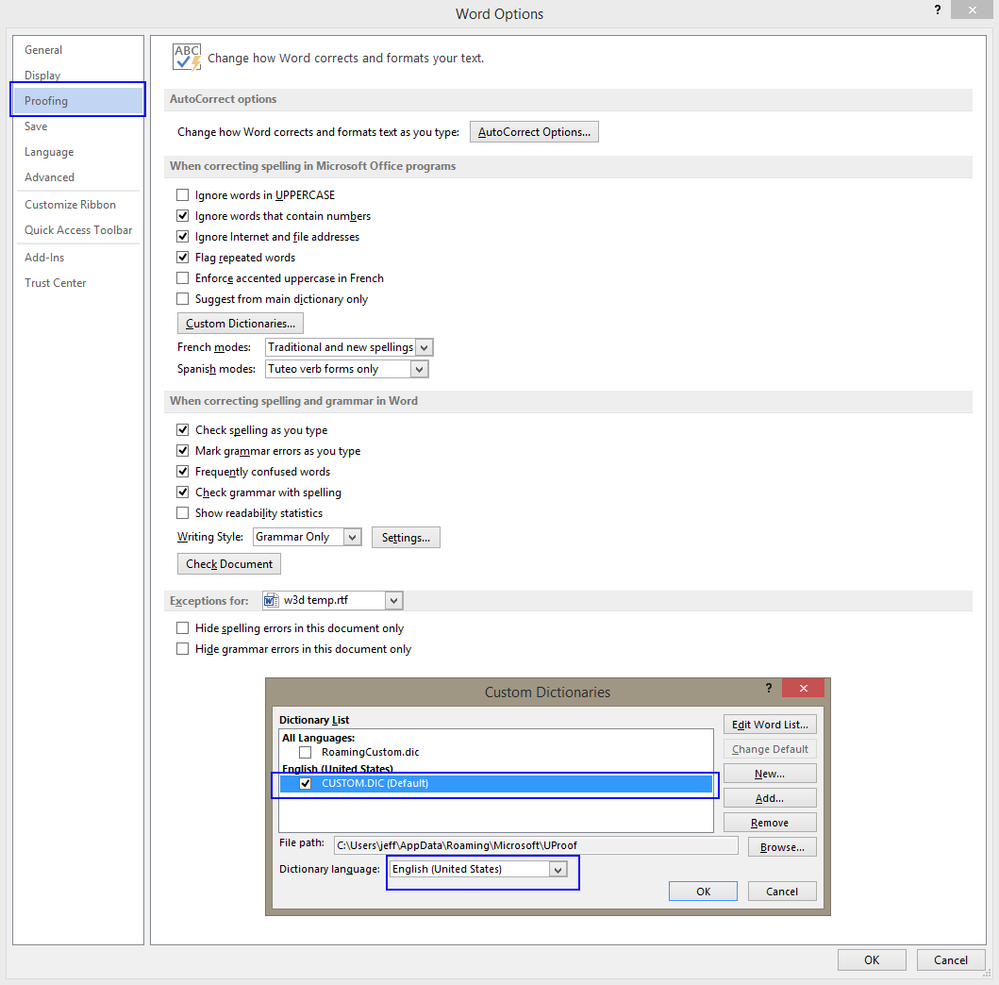999x985 pixels.
Task: Open the Writing Style dropdown
Action: [352, 537]
